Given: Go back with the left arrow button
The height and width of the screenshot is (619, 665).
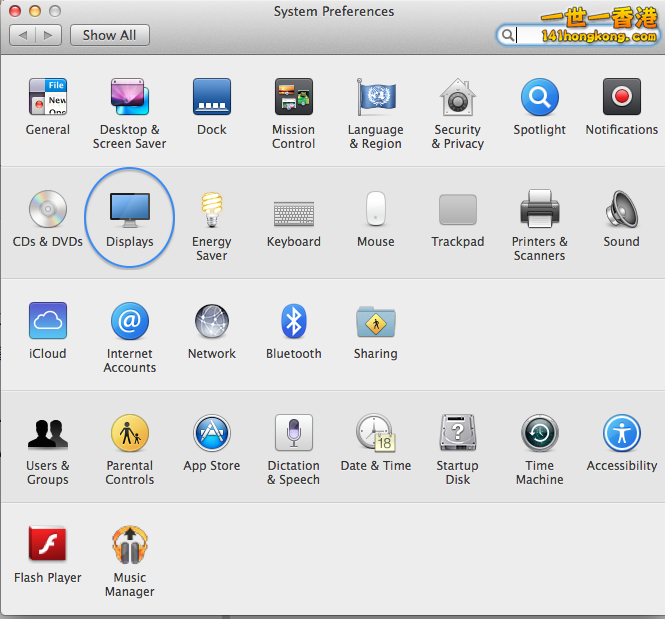Looking at the screenshot, I should click(x=22, y=35).
